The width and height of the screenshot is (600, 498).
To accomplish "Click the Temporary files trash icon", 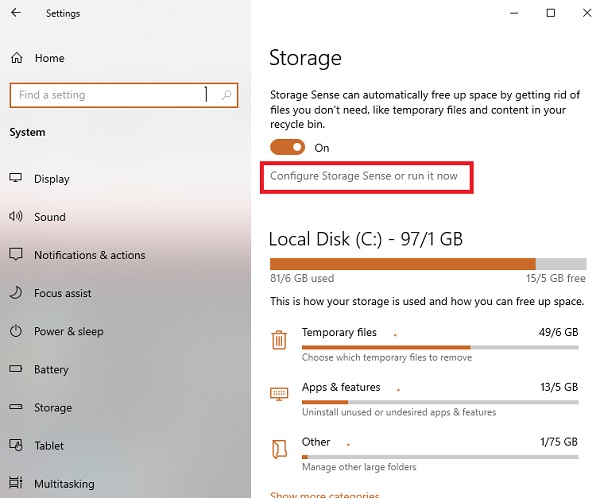I will (x=279, y=340).
